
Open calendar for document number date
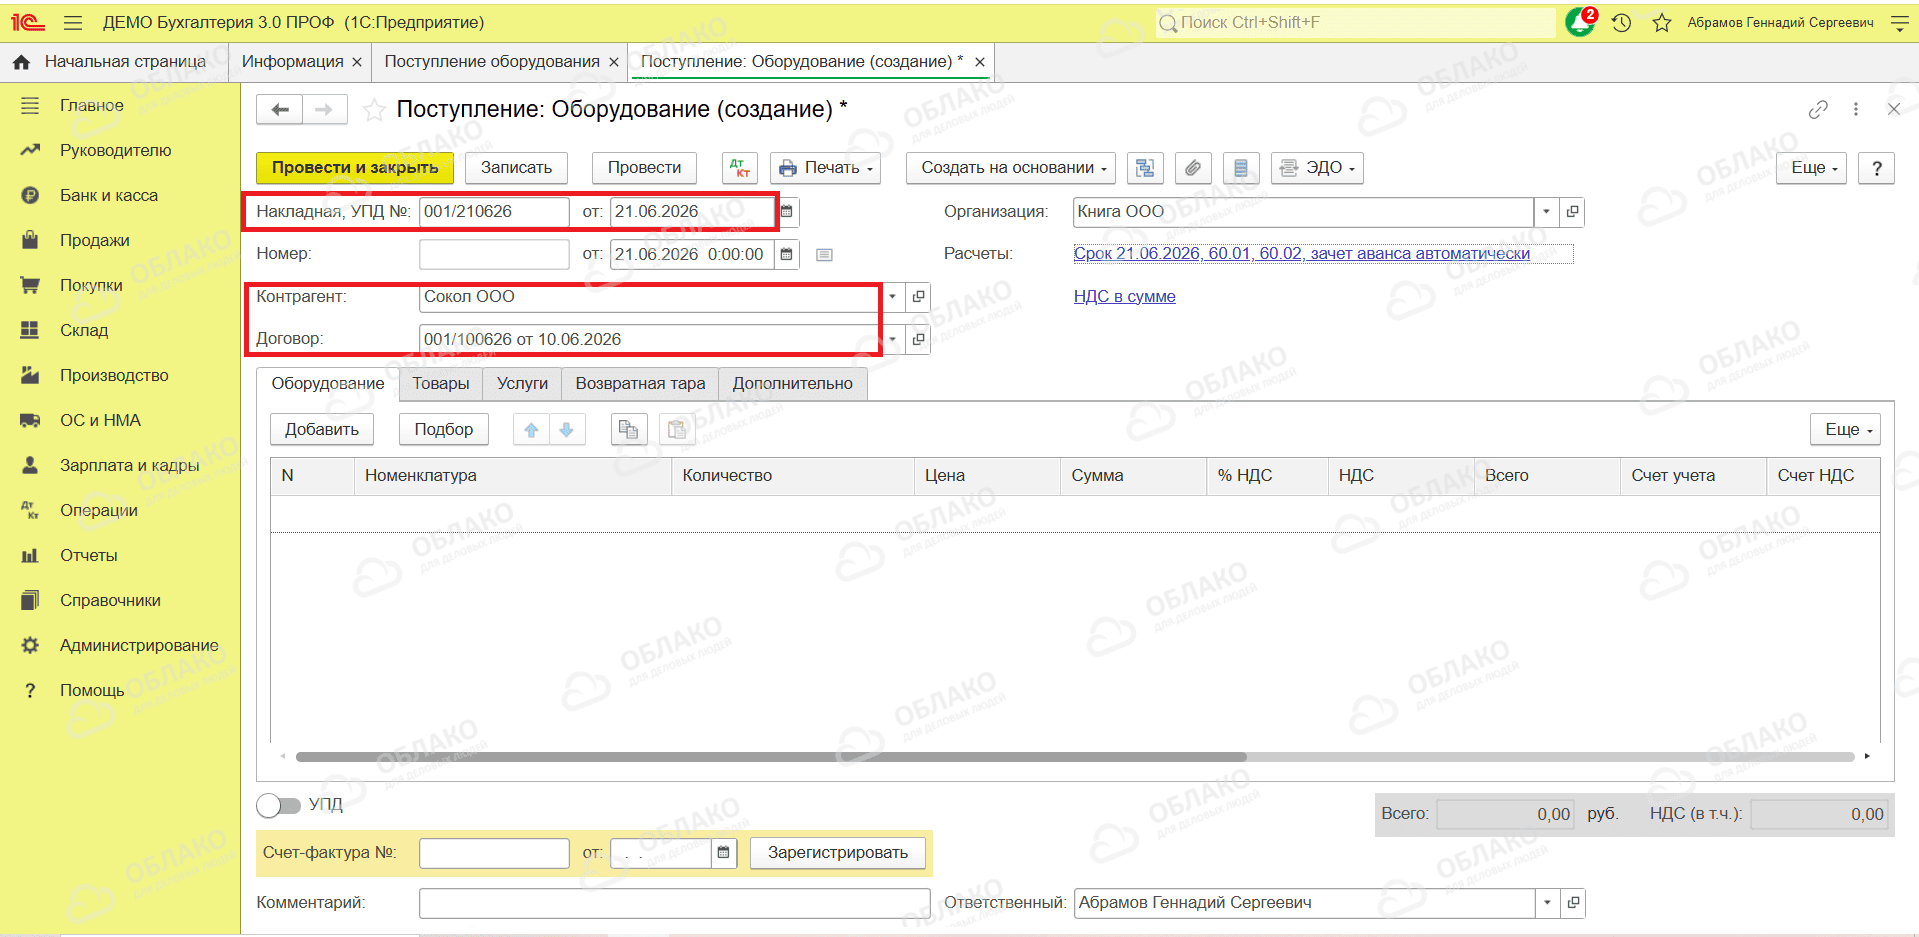(787, 255)
